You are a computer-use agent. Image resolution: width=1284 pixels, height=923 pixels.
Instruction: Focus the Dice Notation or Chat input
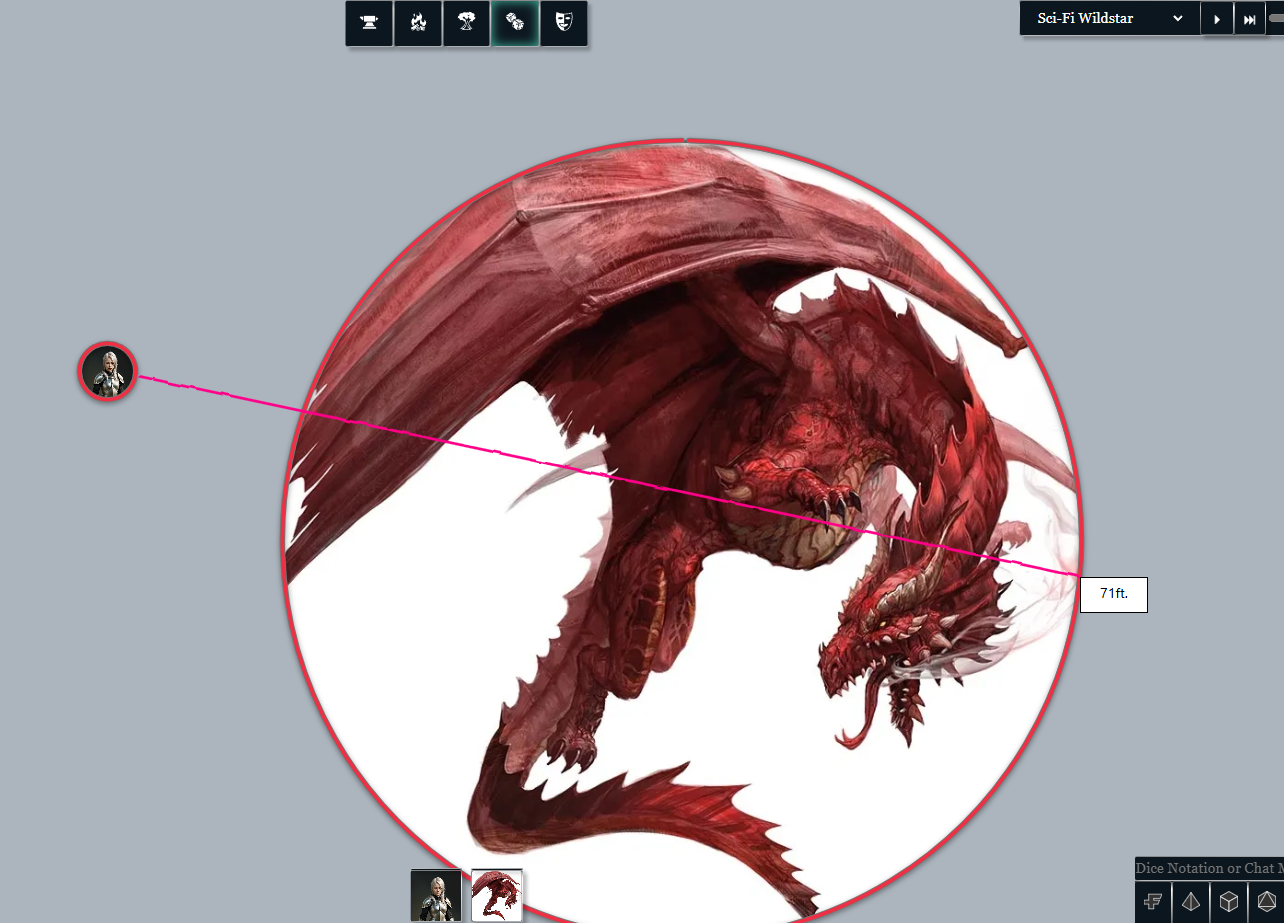click(1209, 868)
